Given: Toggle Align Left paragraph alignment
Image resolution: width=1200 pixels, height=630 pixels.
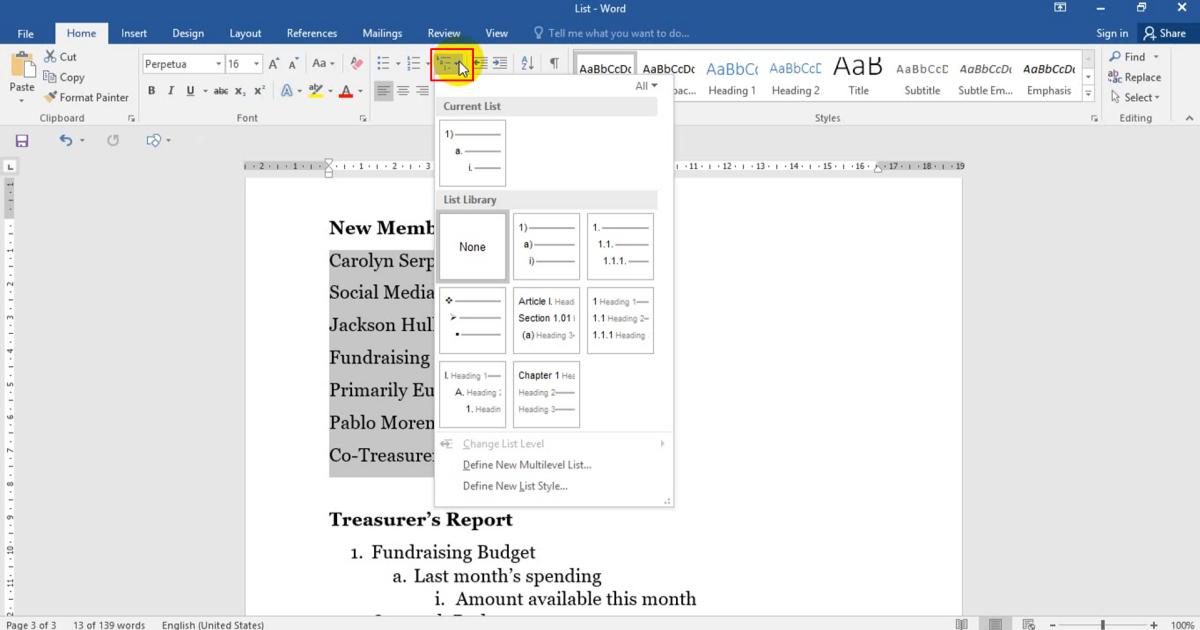Looking at the screenshot, I should click(x=384, y=91).
